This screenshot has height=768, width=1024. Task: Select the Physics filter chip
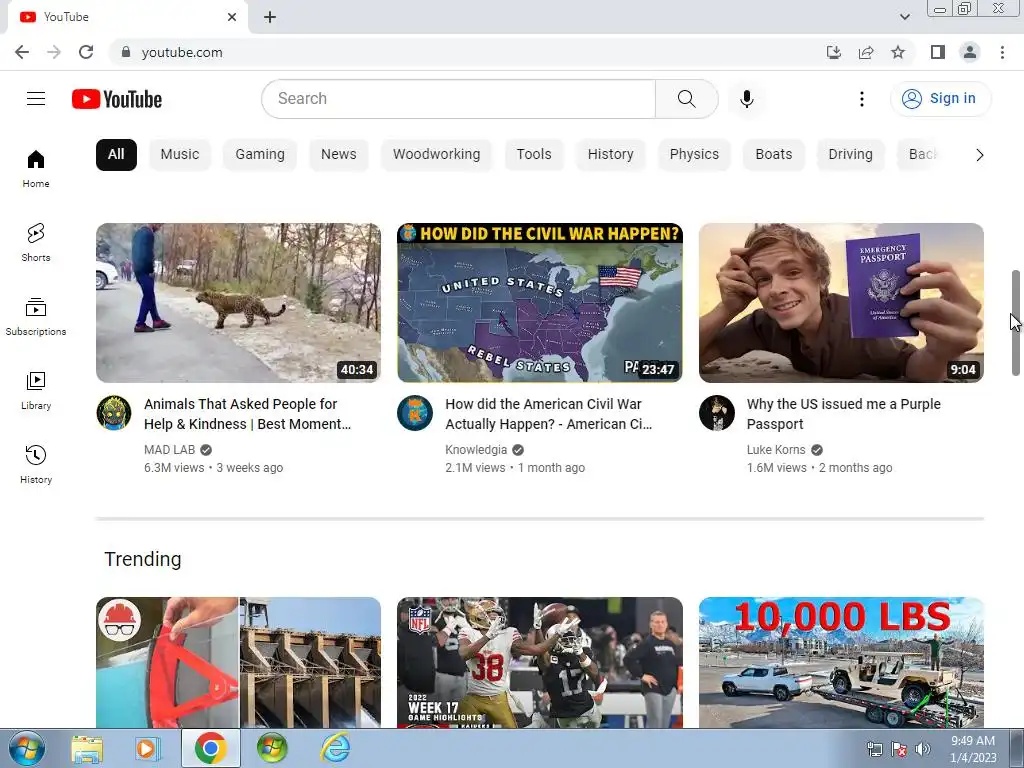(694, 154)
